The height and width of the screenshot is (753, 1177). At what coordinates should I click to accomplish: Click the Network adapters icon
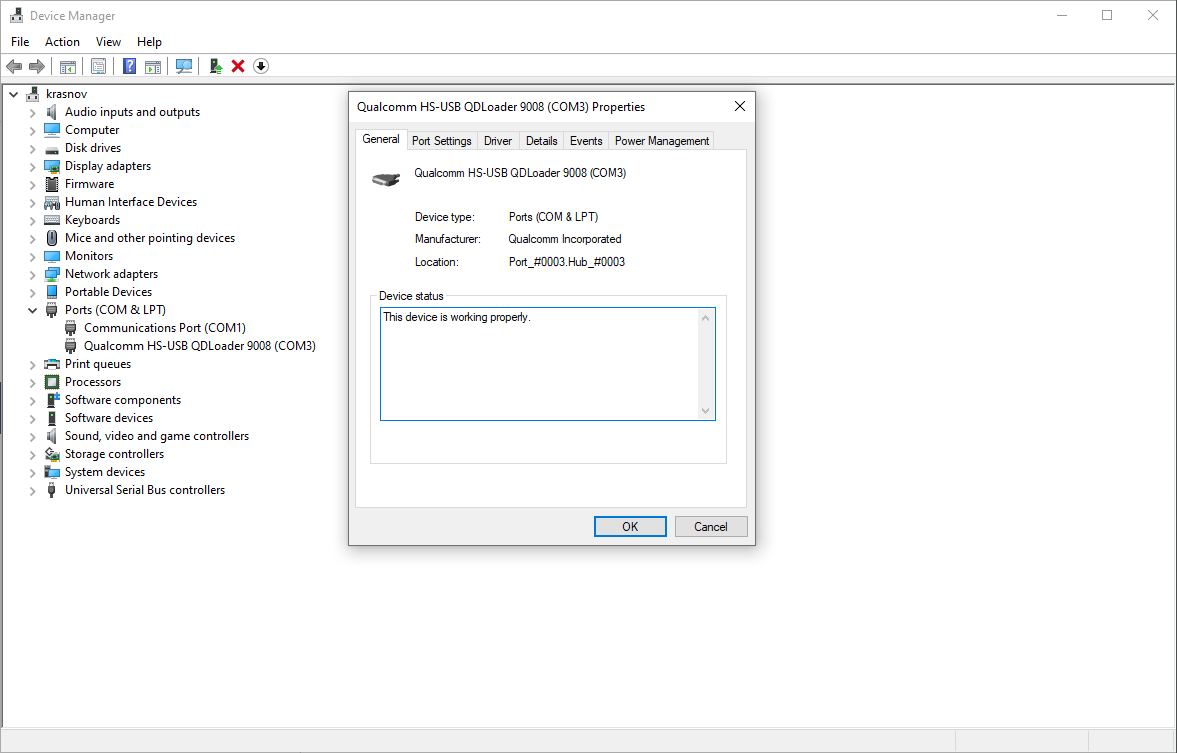tap(52, 274)
